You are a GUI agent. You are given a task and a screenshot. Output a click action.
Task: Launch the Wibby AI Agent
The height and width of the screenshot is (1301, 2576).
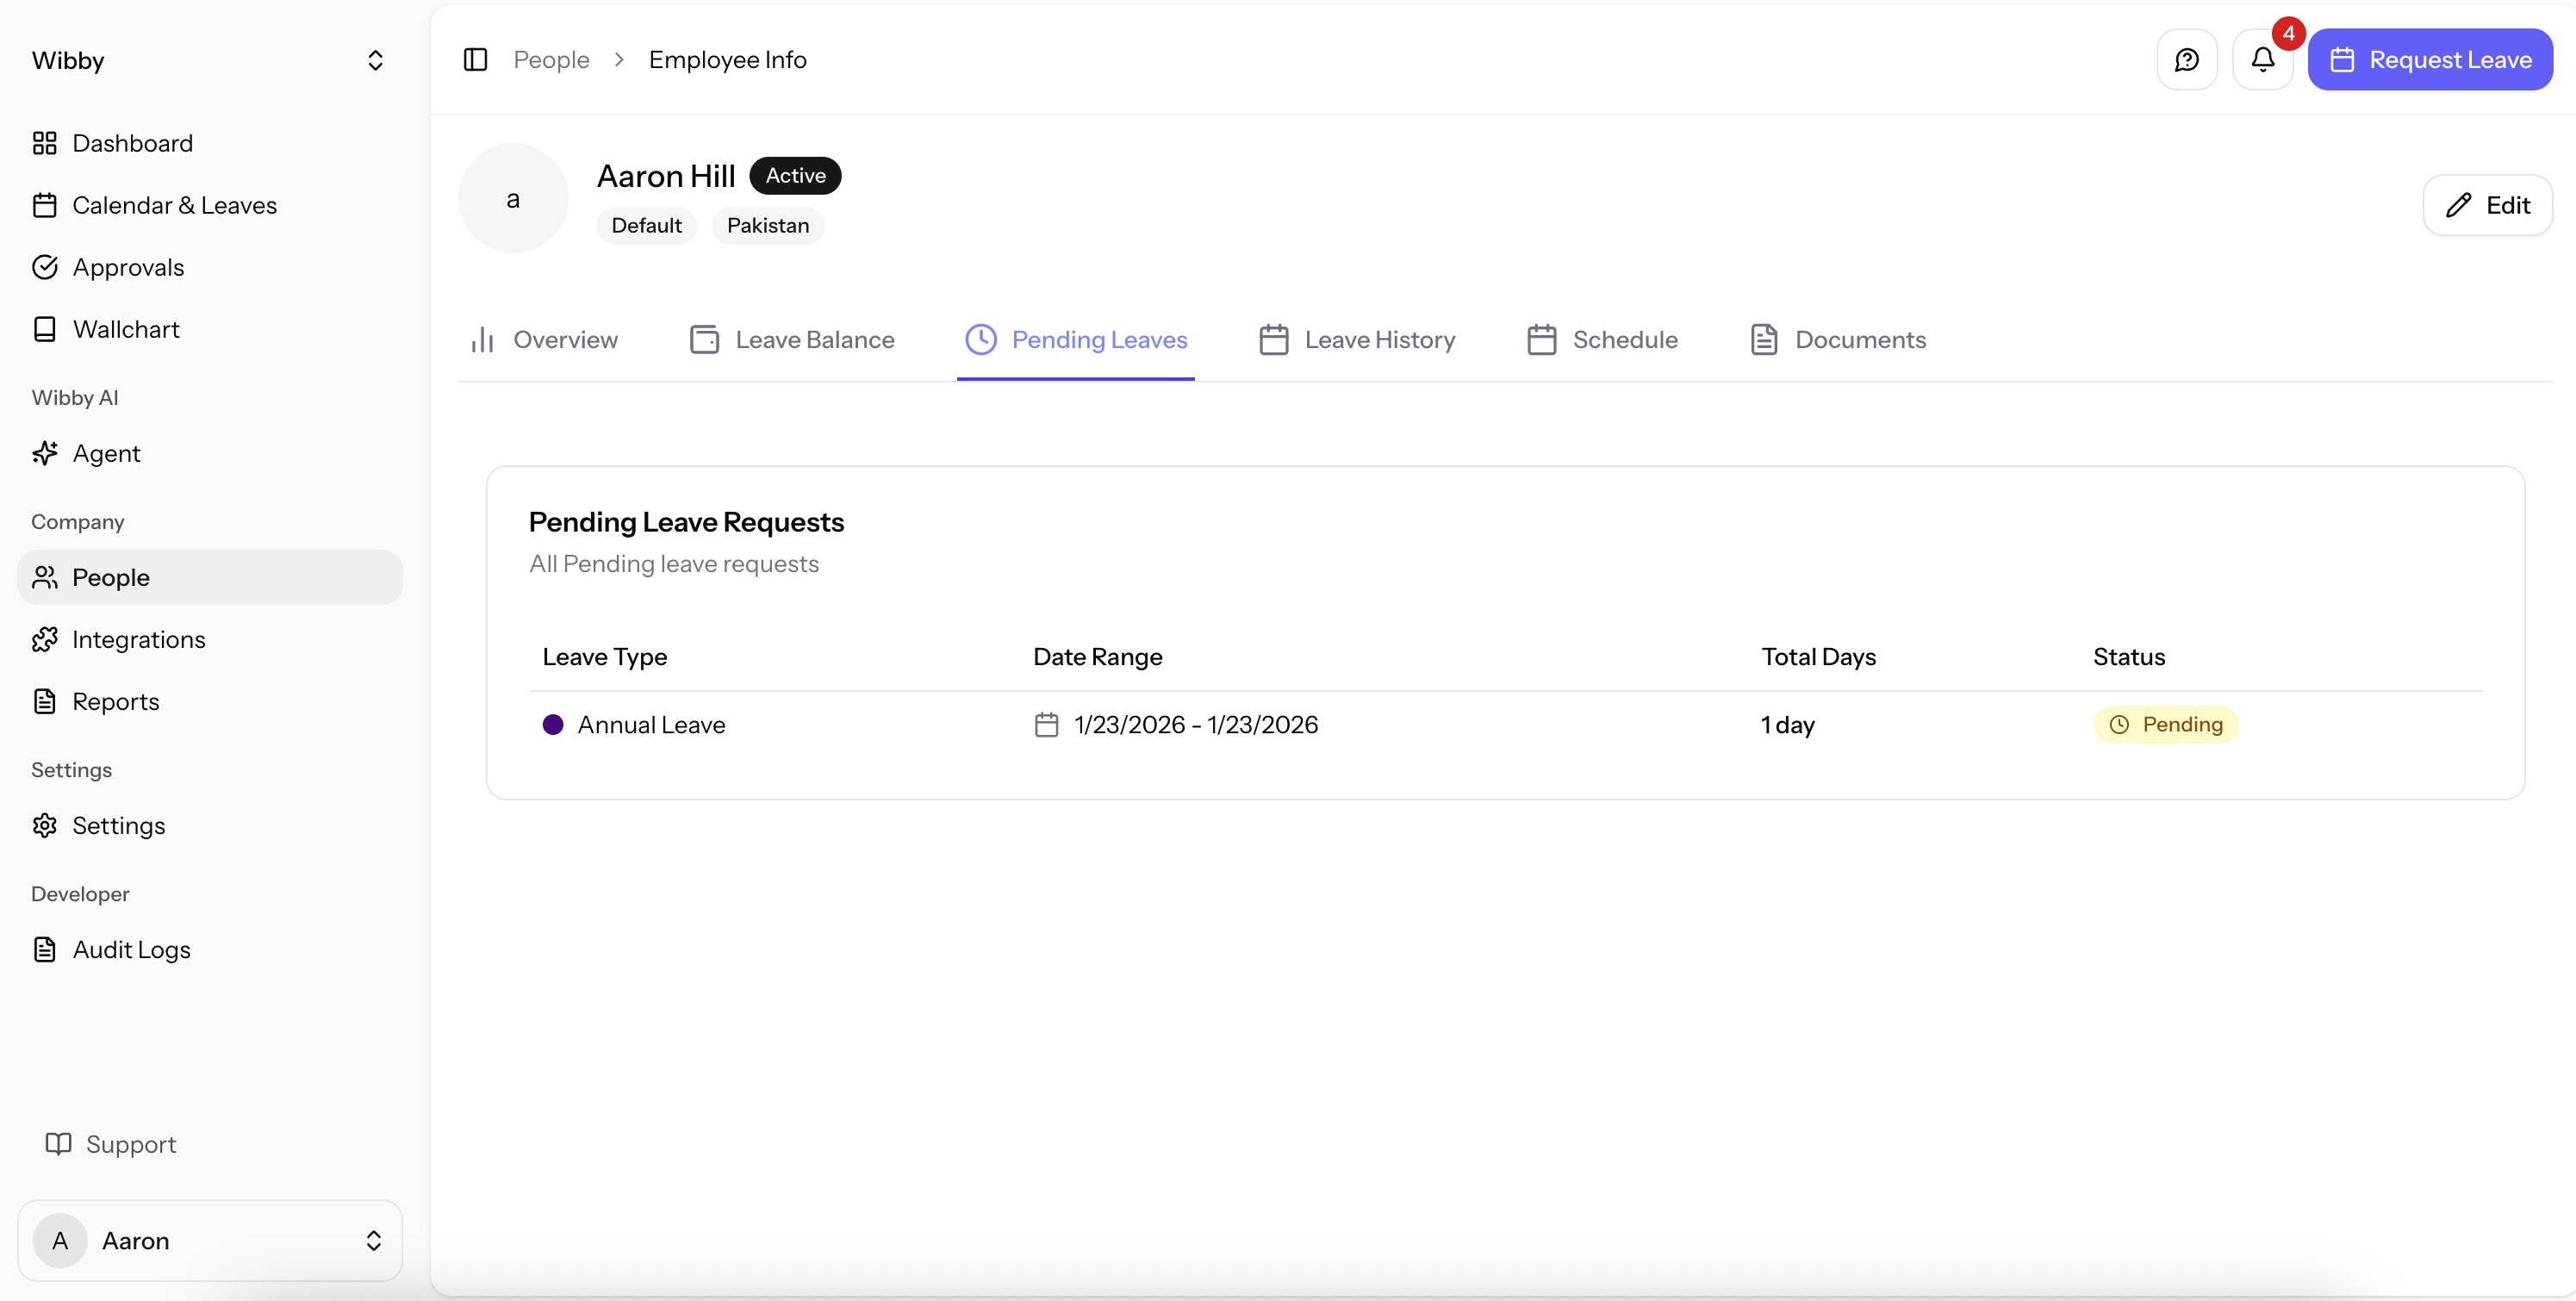coord(106,452)
